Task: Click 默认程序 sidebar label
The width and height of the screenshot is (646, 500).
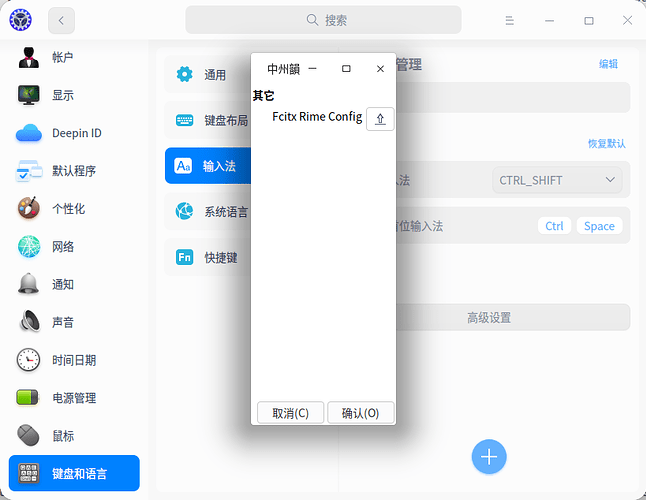Action: [74, 171]
